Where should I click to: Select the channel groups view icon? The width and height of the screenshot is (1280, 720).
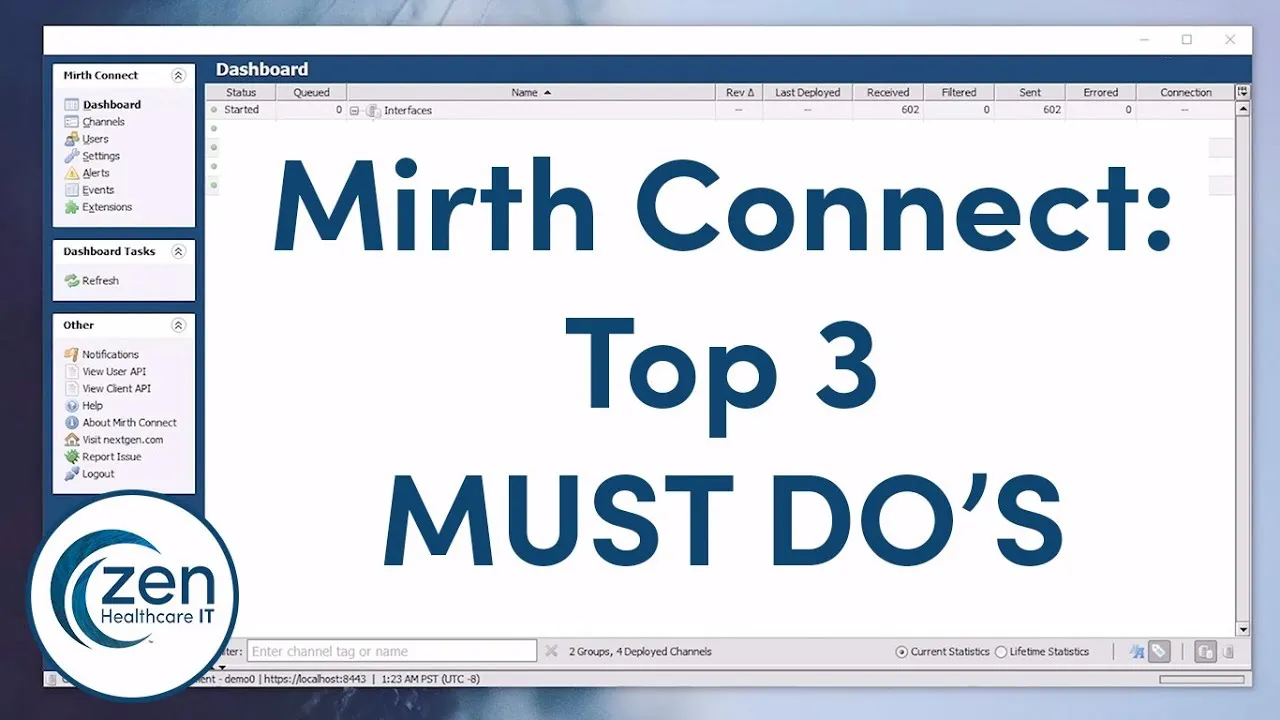(x=1206, y=652)
